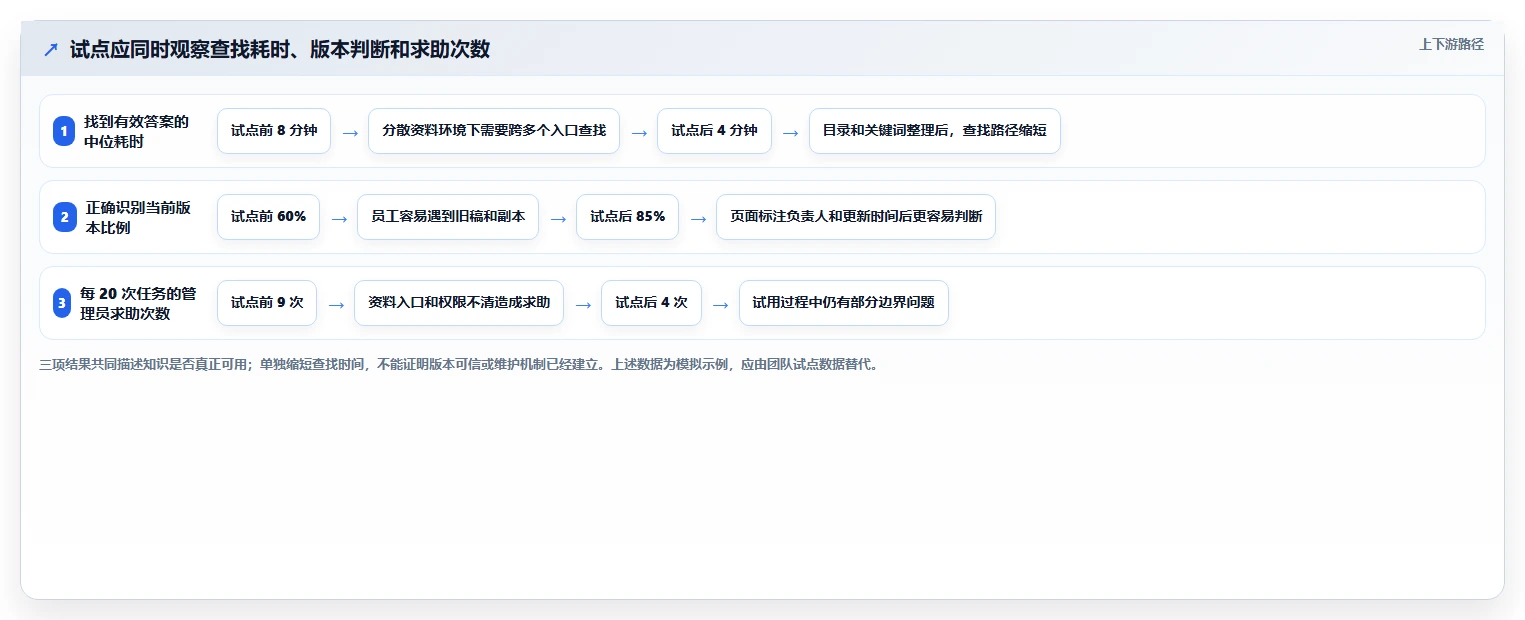Click the 试点前 60% box
The image size is (1525, 620).
click(268, 217)
